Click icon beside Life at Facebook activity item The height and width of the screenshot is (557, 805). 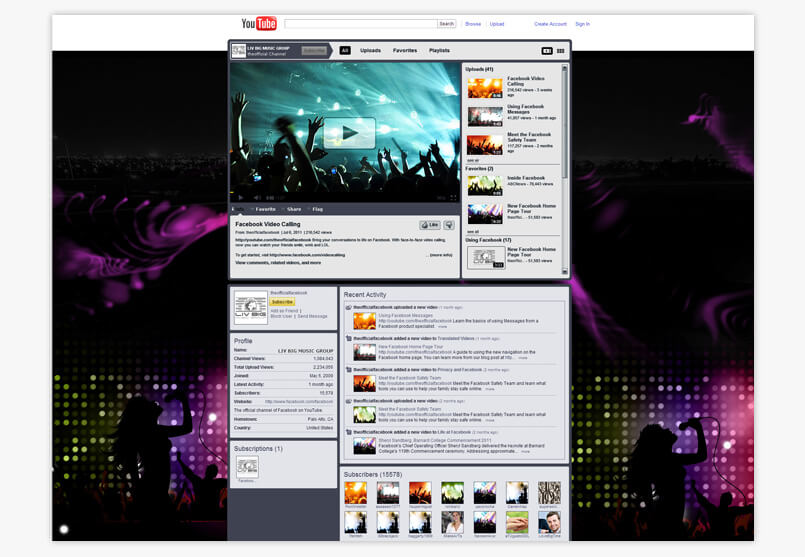click(349, 433)
